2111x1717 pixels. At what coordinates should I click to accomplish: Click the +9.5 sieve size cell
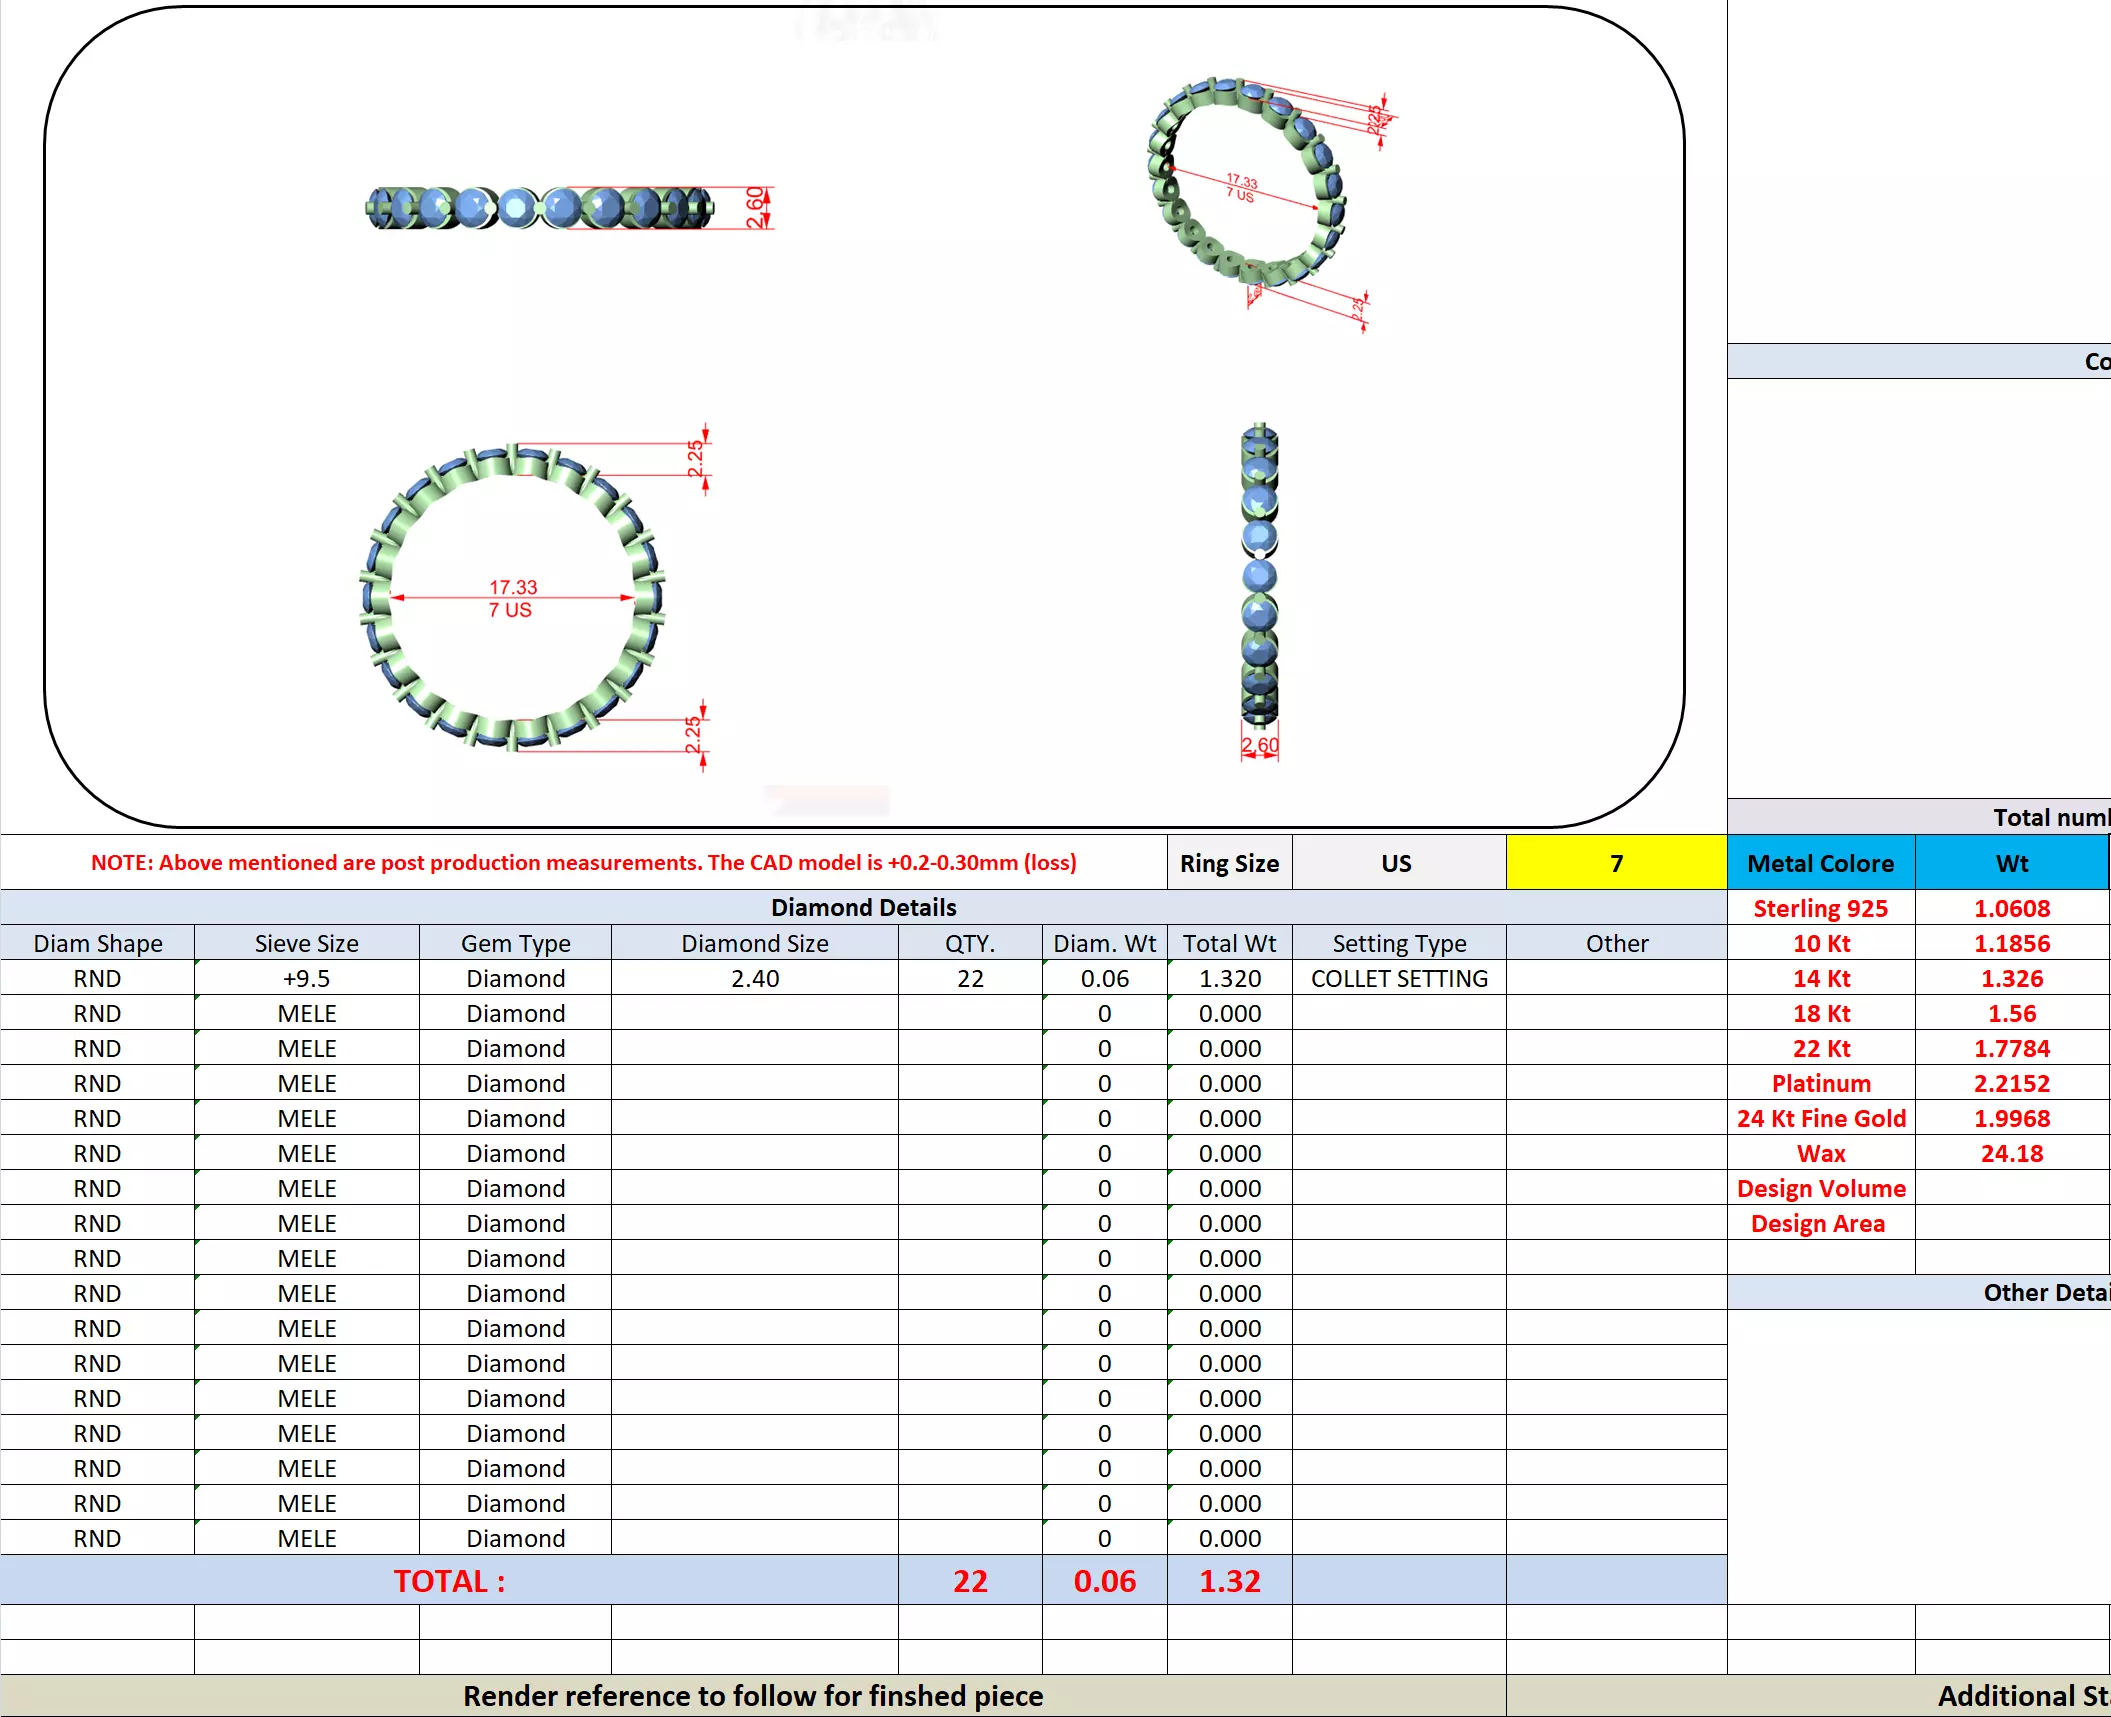coord(306,978)
